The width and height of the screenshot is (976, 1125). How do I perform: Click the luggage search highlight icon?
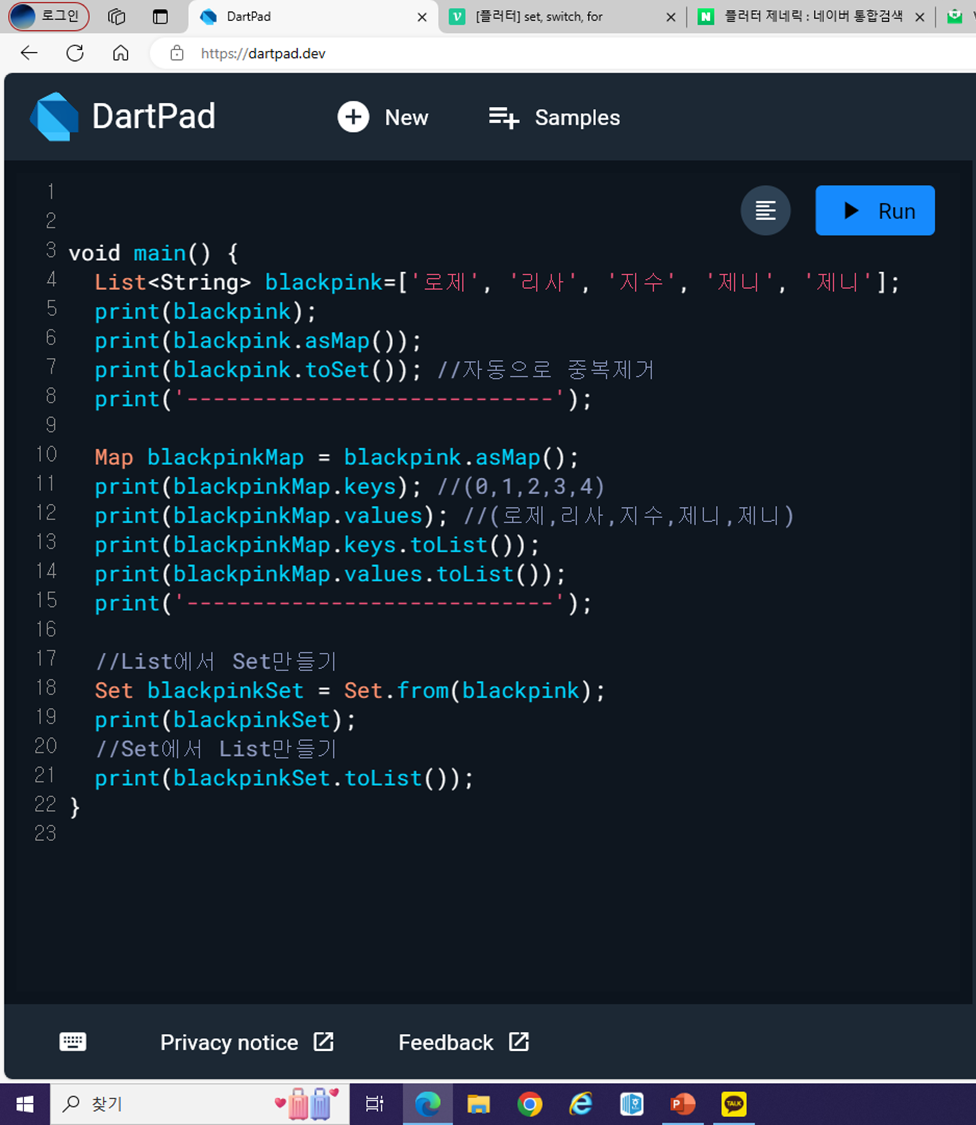point(307,1103)
